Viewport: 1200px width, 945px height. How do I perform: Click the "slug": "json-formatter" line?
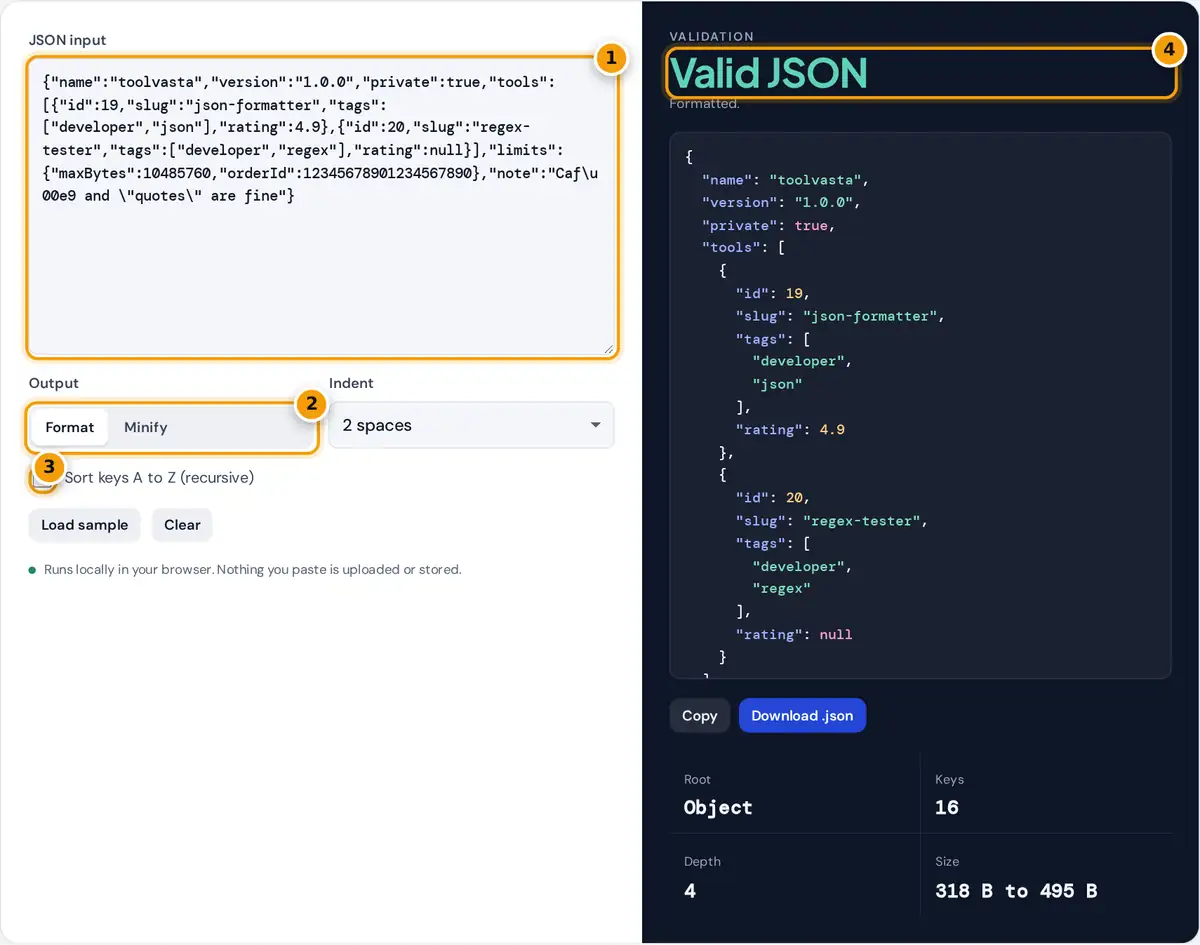(x=840, y=316)
